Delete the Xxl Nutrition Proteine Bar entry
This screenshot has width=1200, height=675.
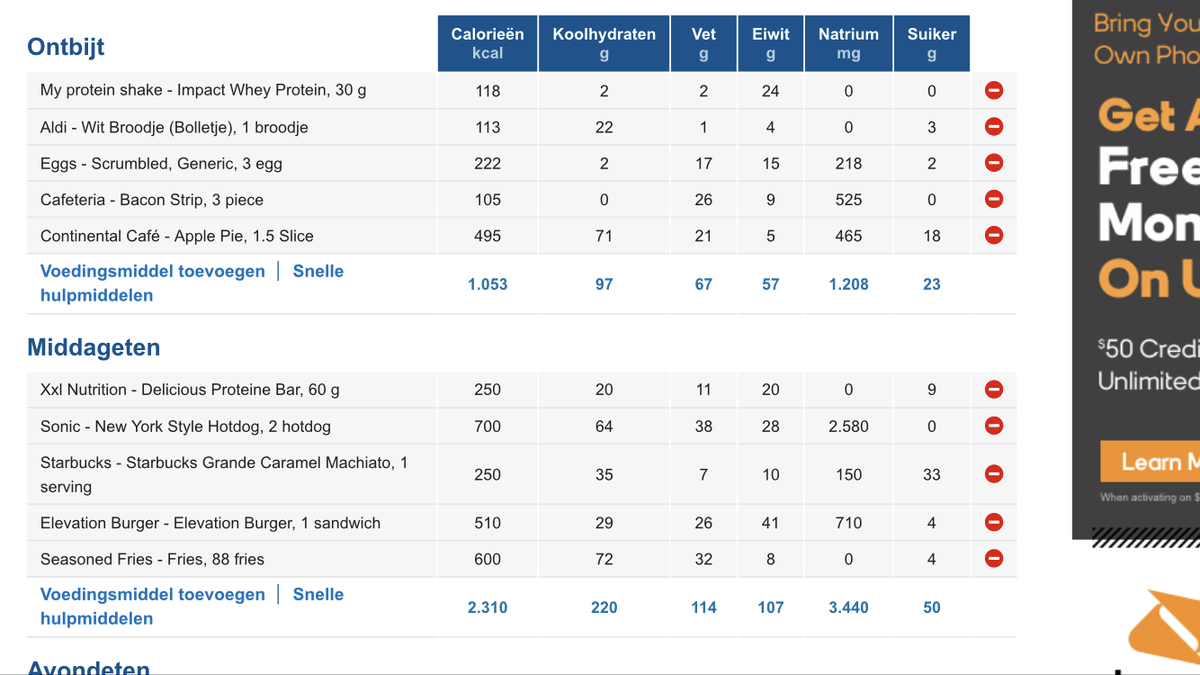click(x=994, y=389)
